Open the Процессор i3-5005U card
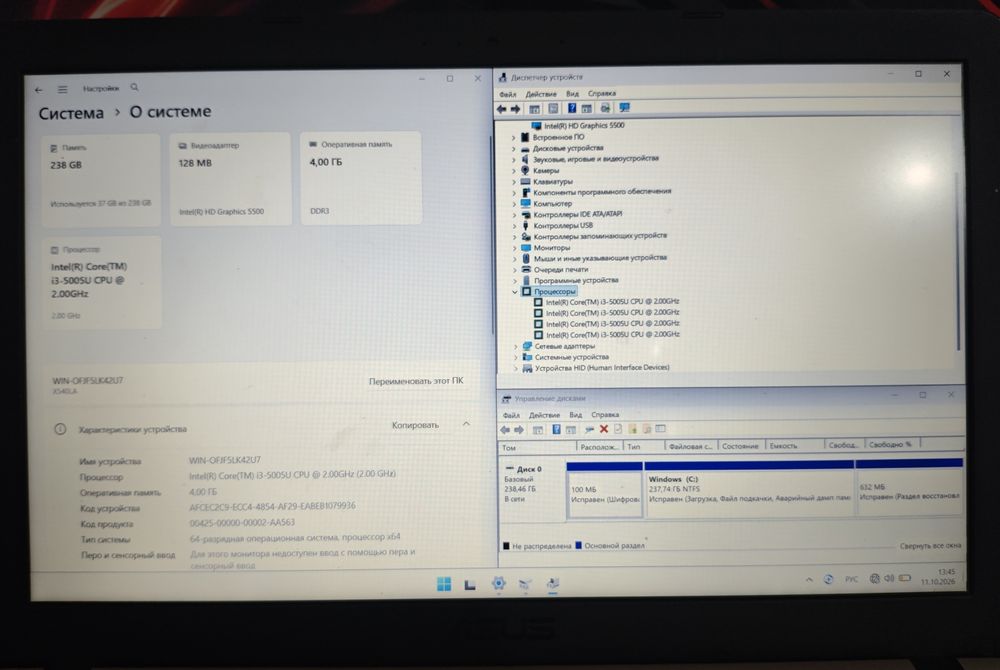Screen dimensions: 1000x670 (x=102, y=282)
